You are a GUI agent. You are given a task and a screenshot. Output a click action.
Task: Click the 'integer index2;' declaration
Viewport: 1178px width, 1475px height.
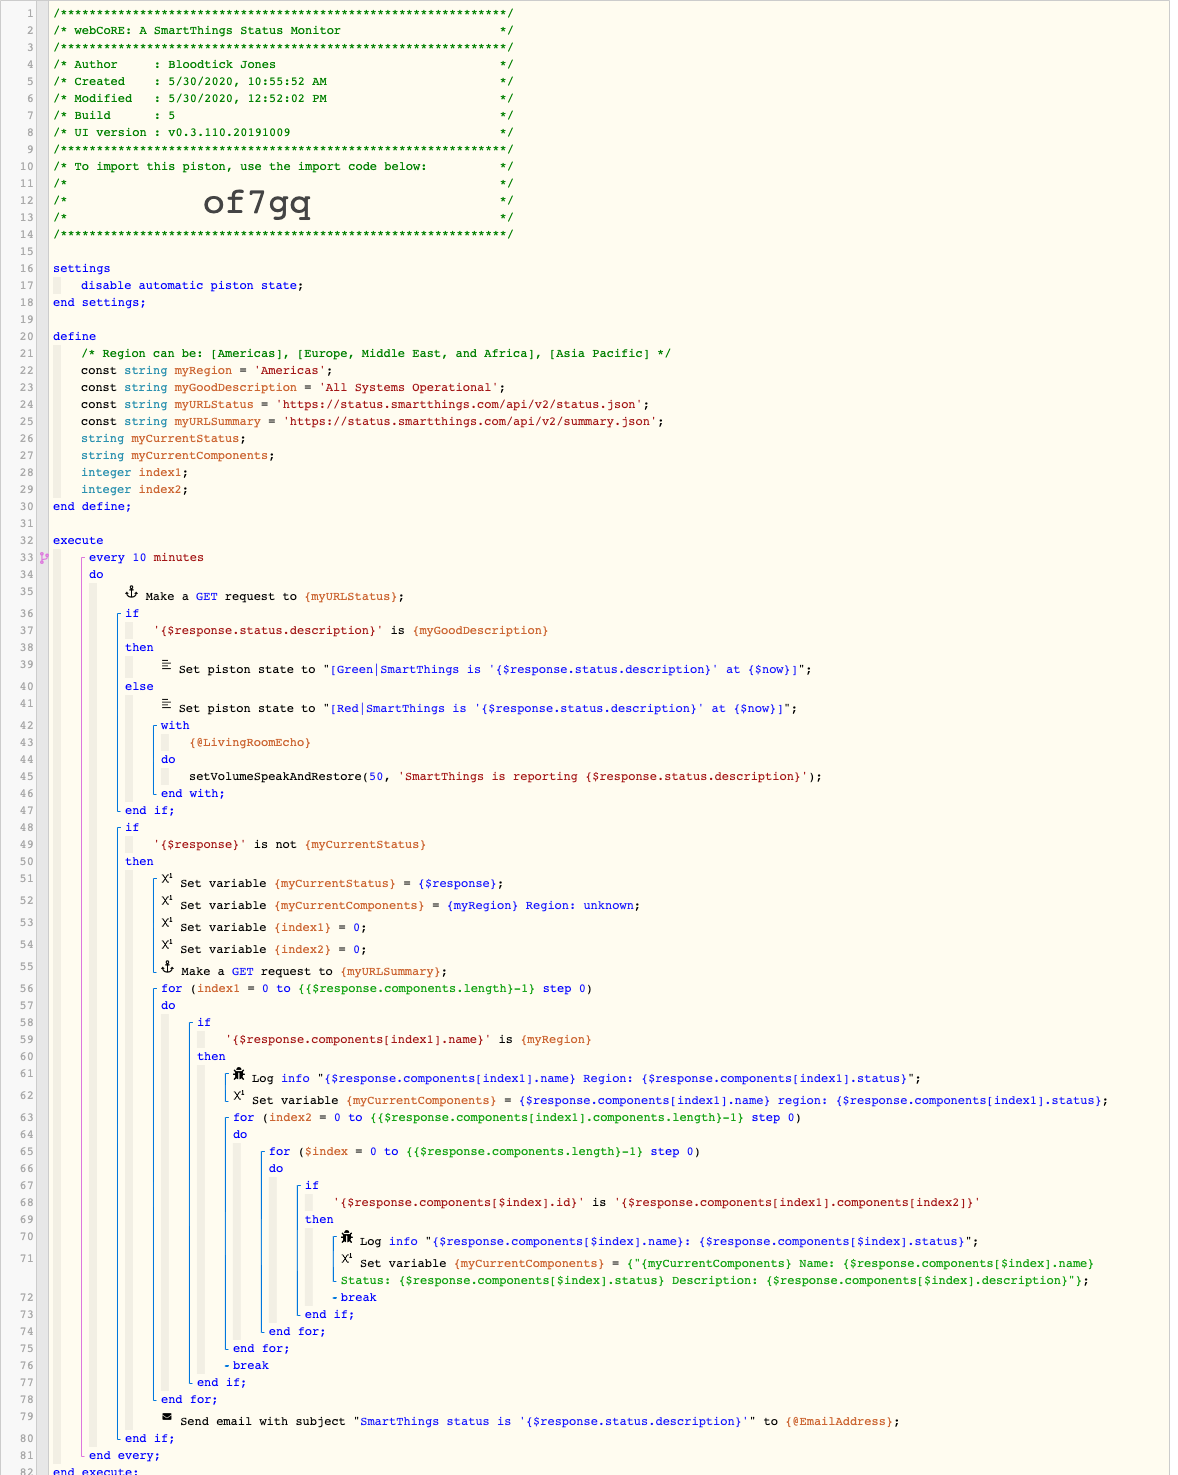pos(135,490)
